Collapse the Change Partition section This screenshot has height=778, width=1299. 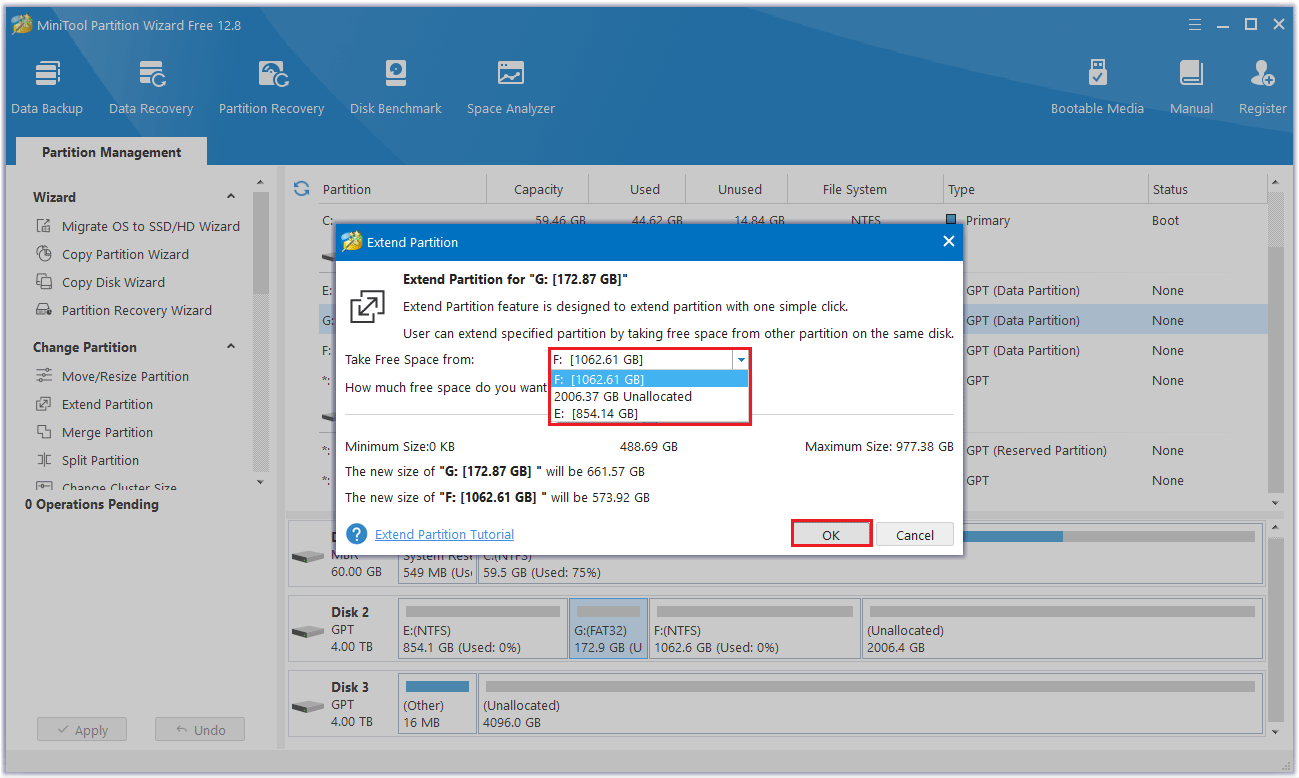(231, 347)
